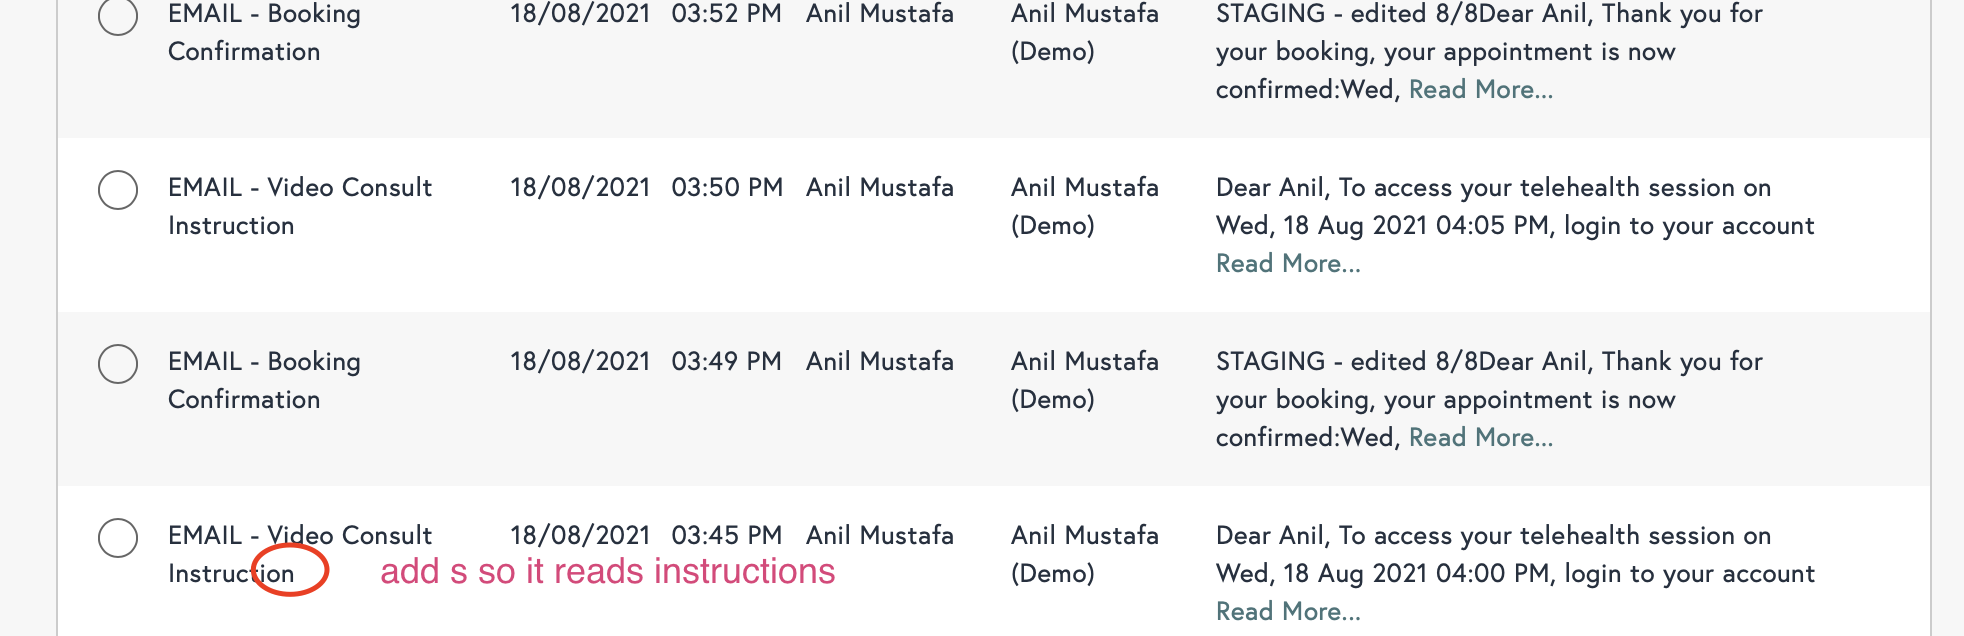Select the radio button for the 03:52 PM Booking Confirmation
This screenshot has width=1964, height=636.
coord(118,16)
